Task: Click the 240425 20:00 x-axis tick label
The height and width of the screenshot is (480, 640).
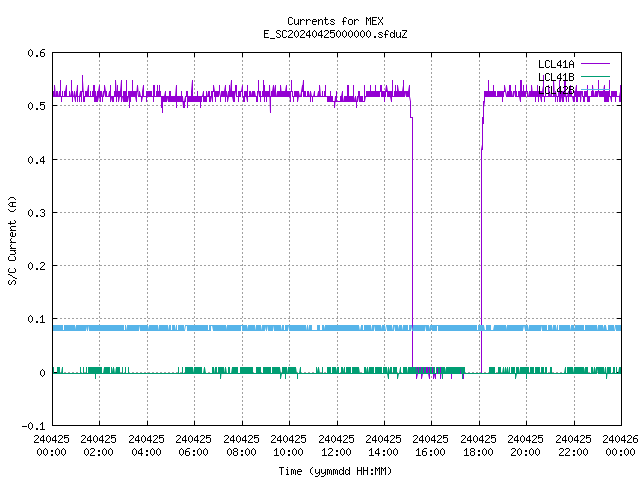Action: 526,445
